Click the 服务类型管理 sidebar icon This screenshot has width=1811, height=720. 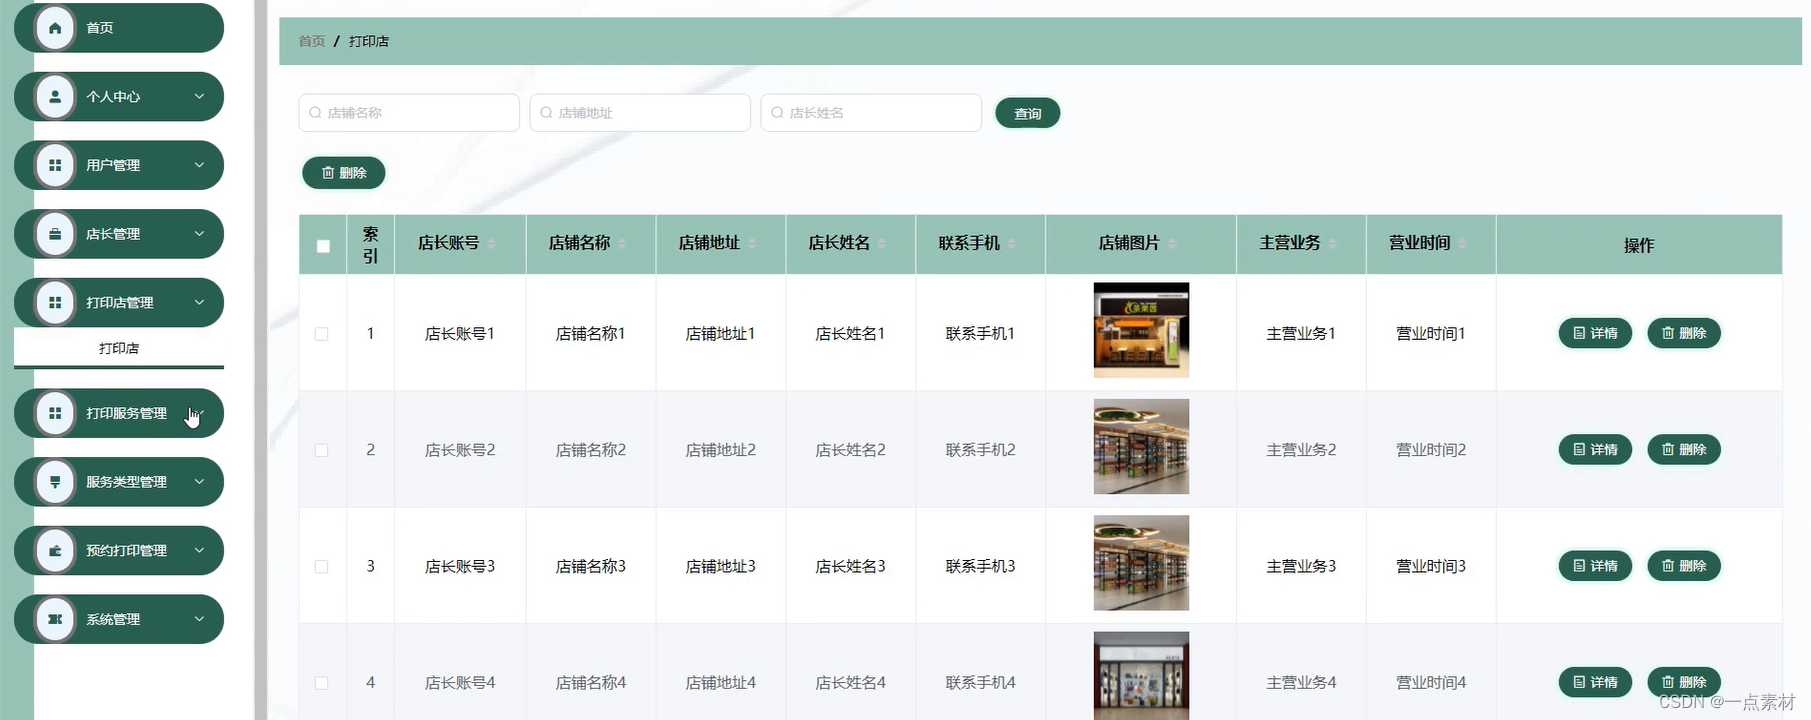[x=55, y=482]
